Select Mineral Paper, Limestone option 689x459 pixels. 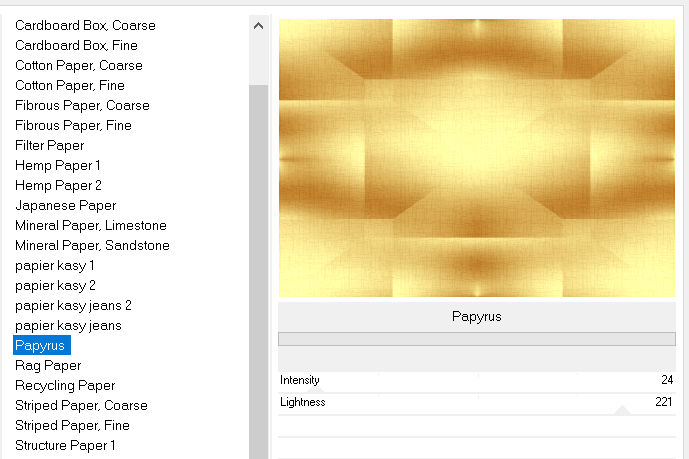91,225
